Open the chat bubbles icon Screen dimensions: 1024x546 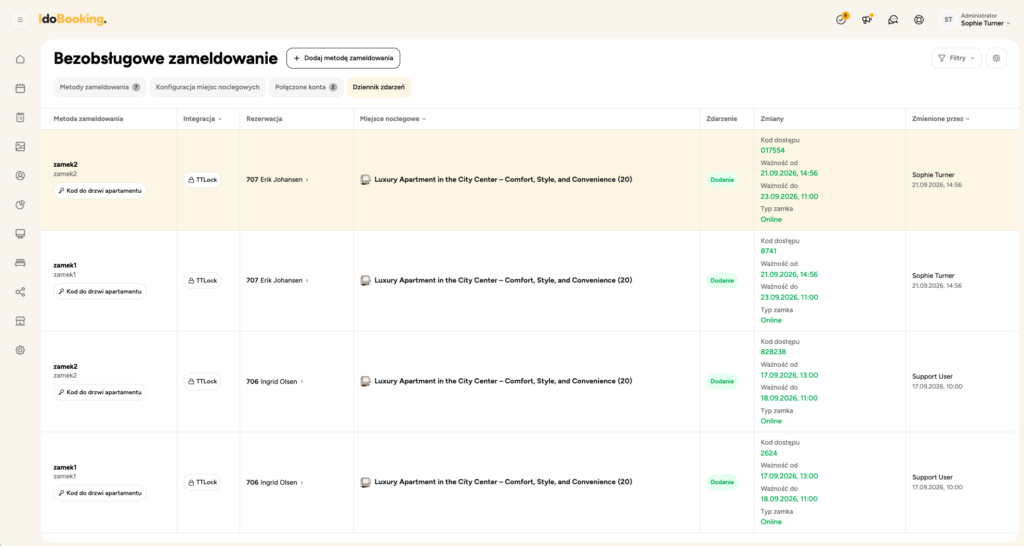tap(893, 20)
